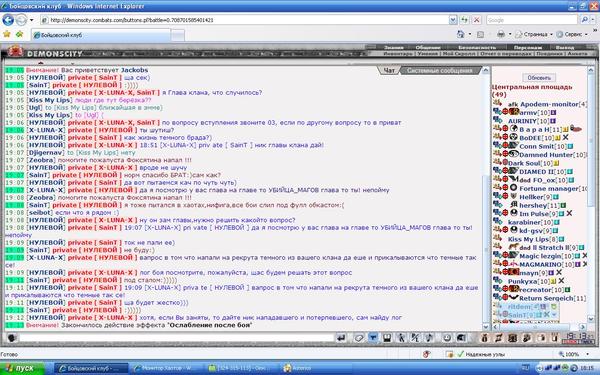
Task: Click the Обновить button
Action: click(539, 78)
